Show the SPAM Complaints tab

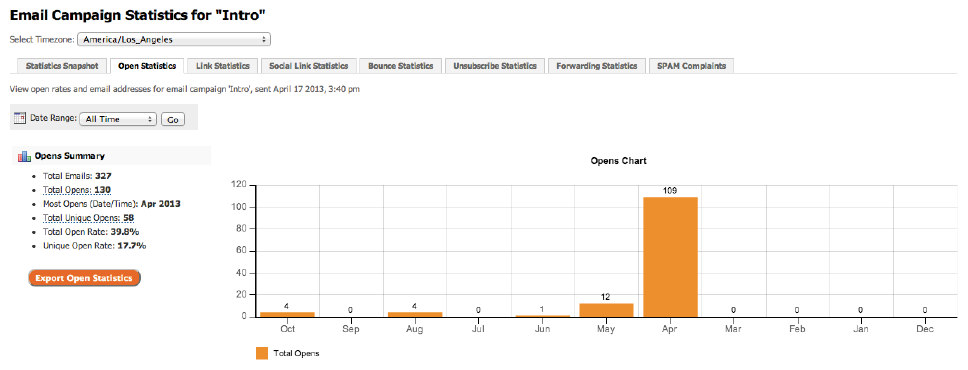click(691, 66)
